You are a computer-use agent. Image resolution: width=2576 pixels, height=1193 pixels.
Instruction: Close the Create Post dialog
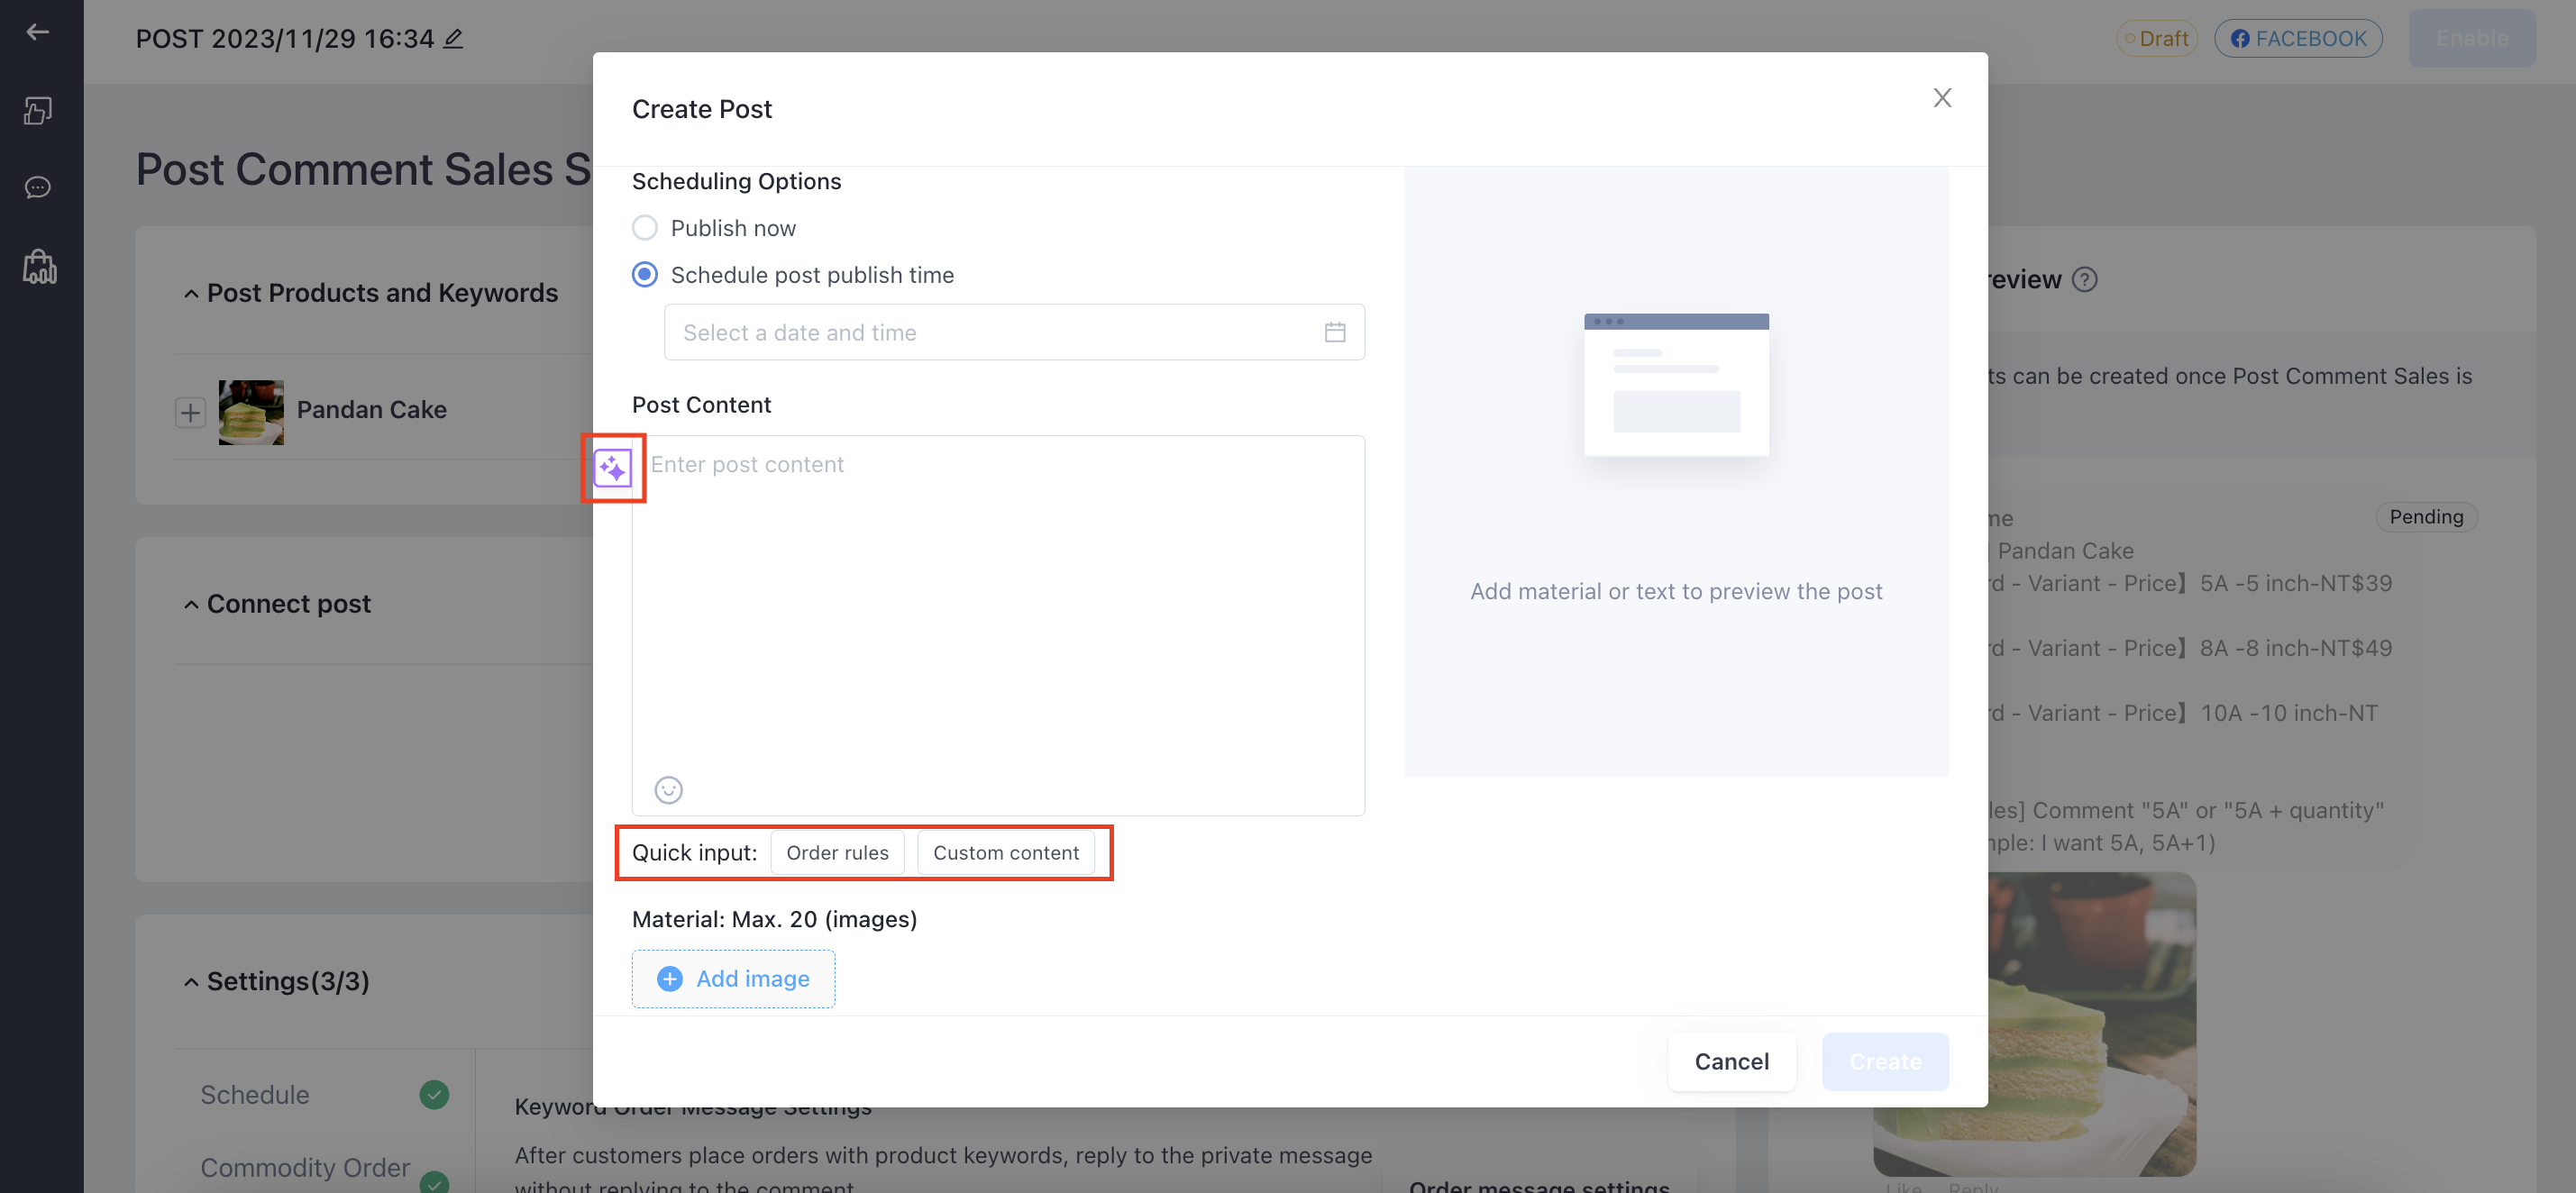click(x=1942, y=97)
